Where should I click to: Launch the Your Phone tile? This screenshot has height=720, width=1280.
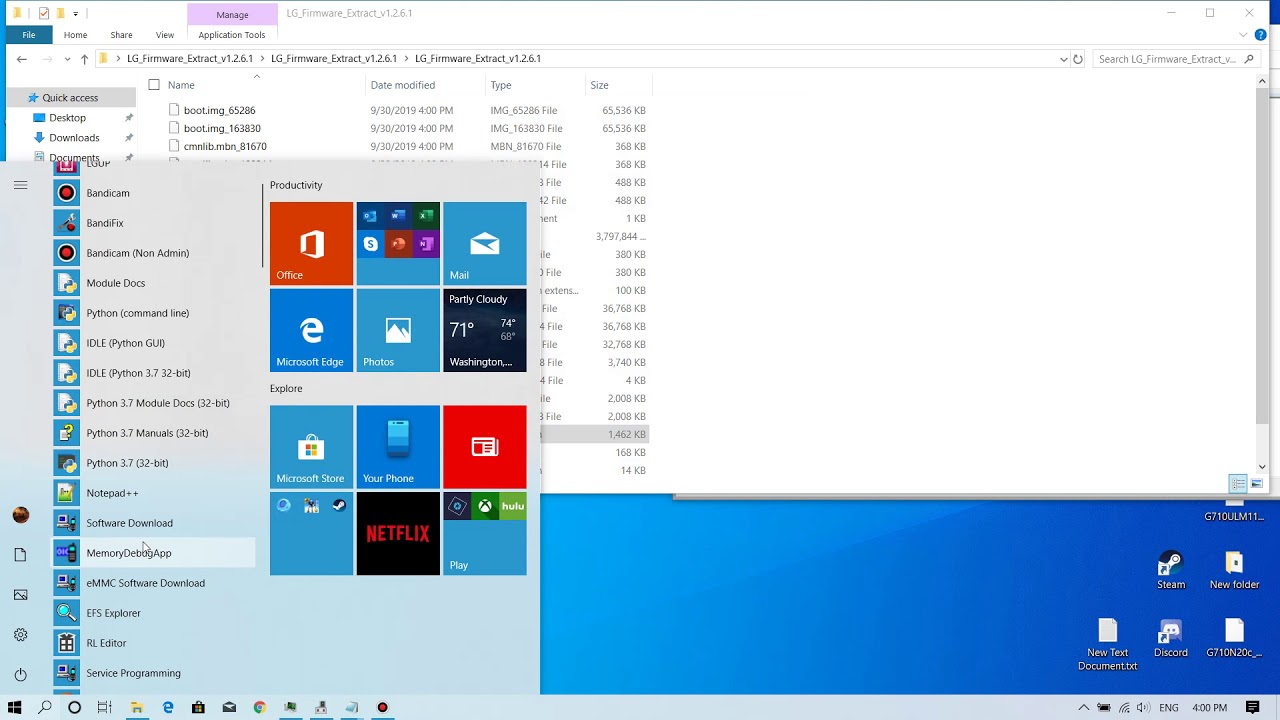coord(398,447)
